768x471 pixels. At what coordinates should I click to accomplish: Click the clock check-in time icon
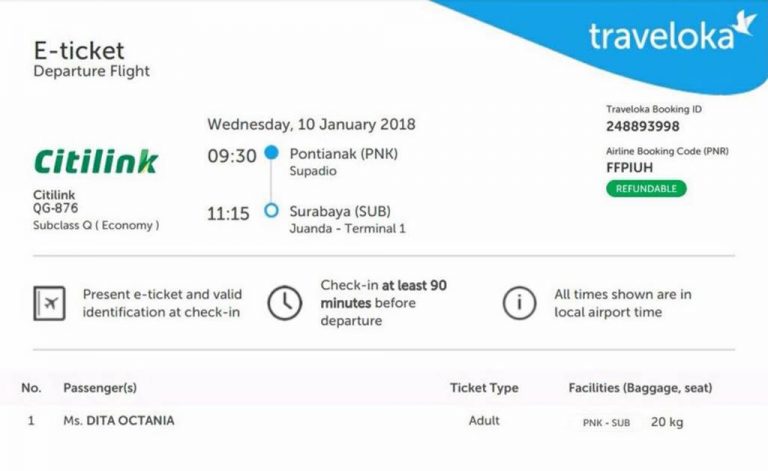284,303
